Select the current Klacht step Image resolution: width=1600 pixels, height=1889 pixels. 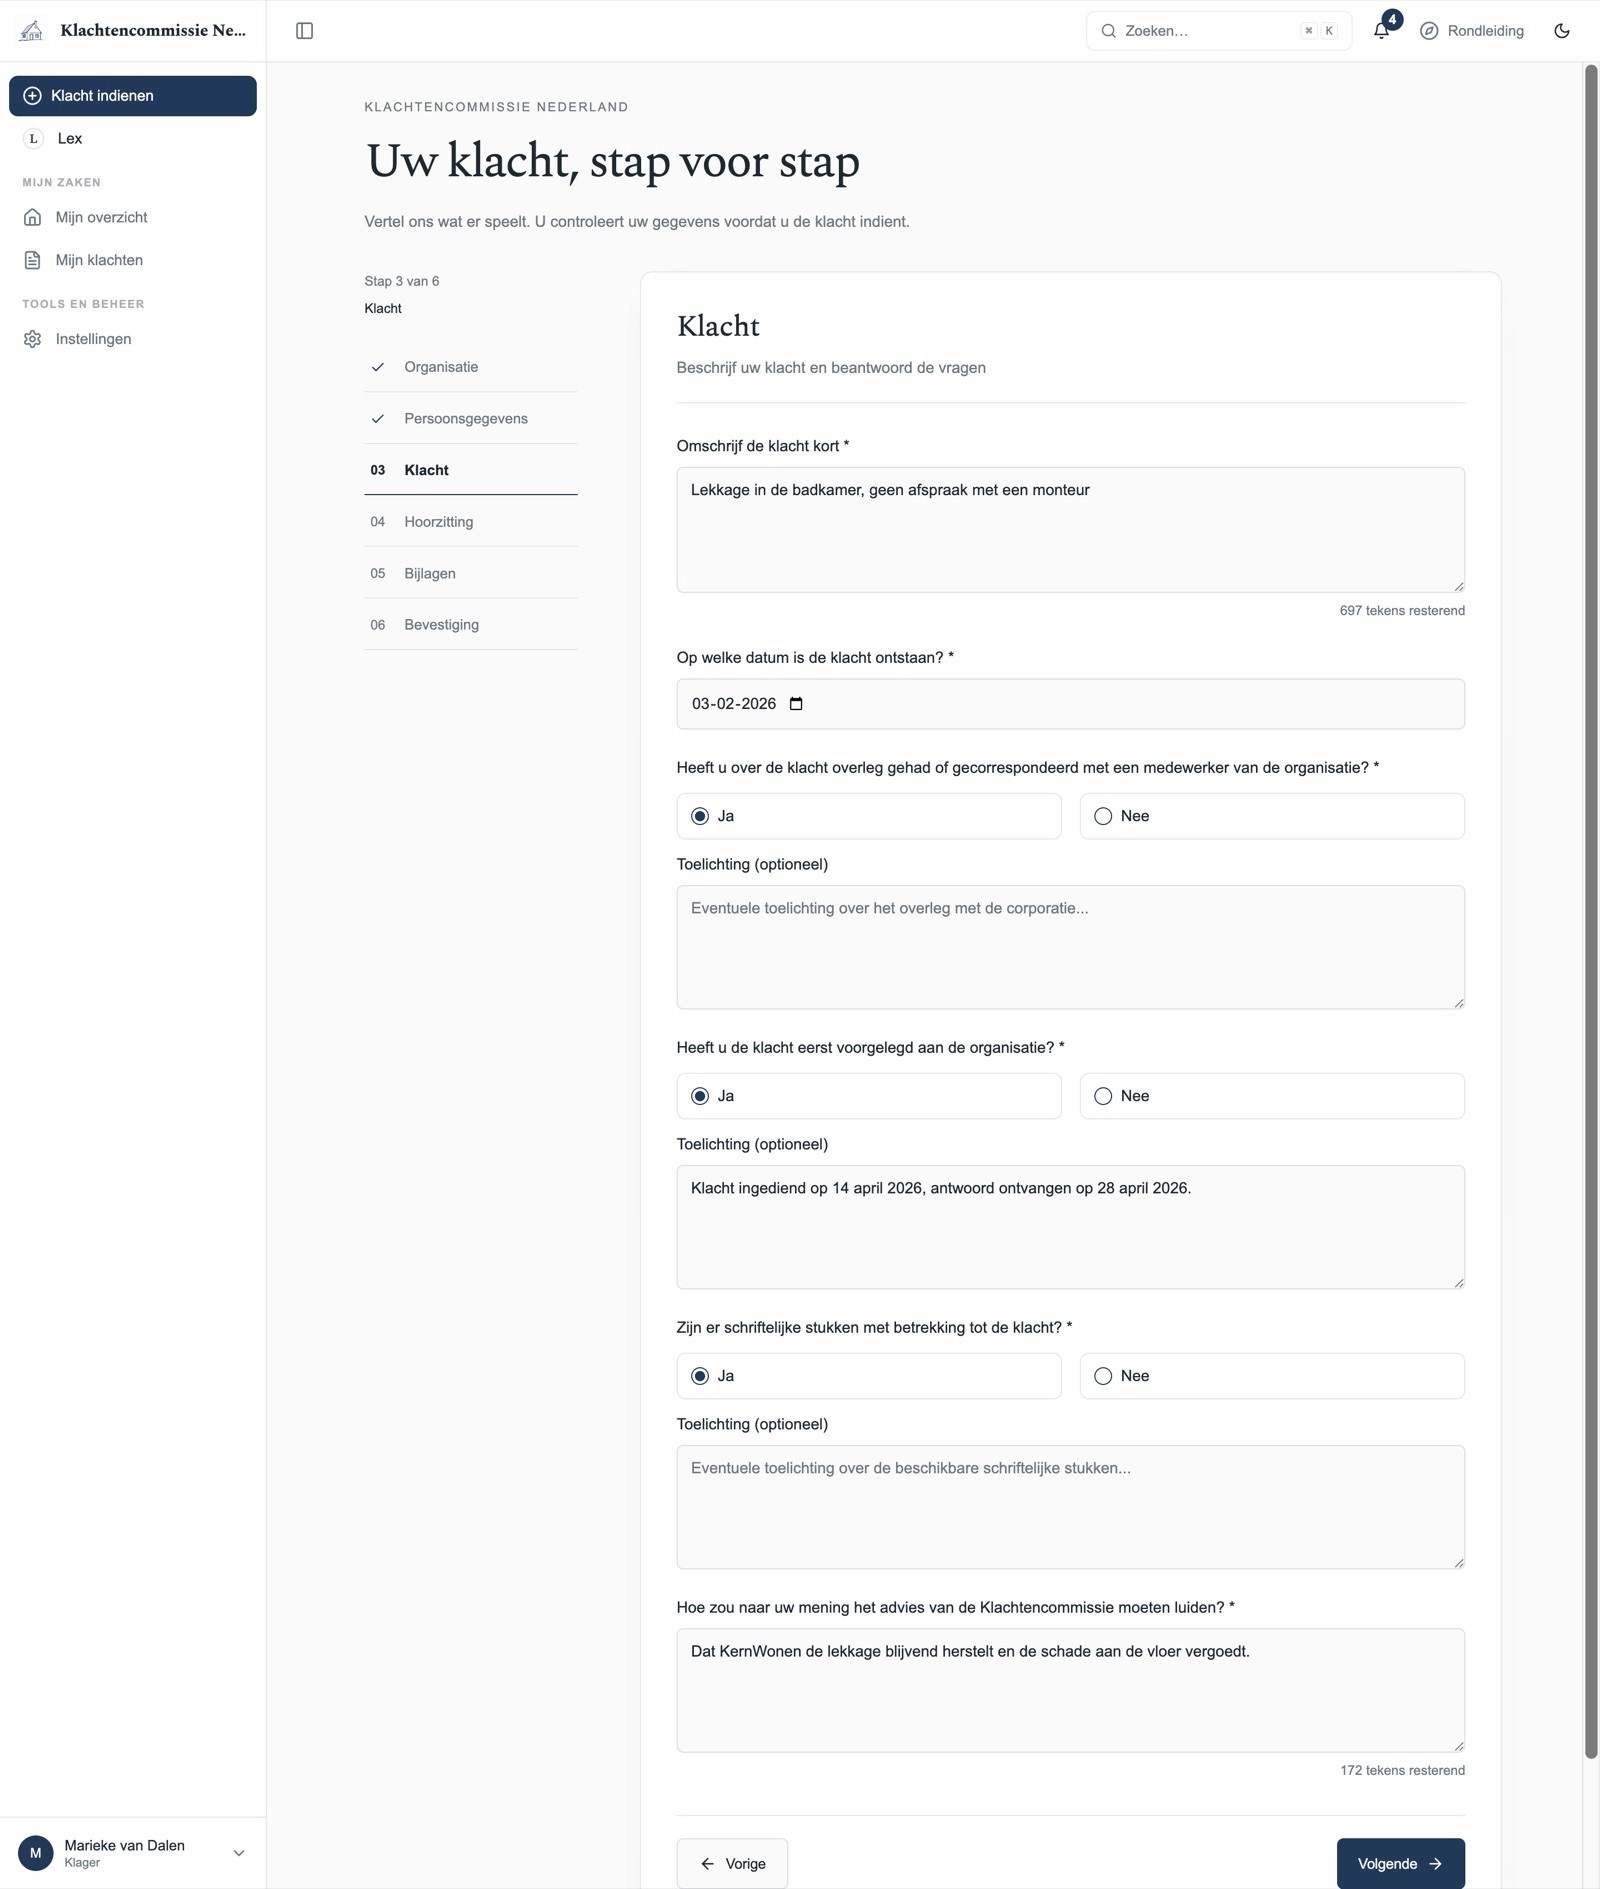click(471, 470)
